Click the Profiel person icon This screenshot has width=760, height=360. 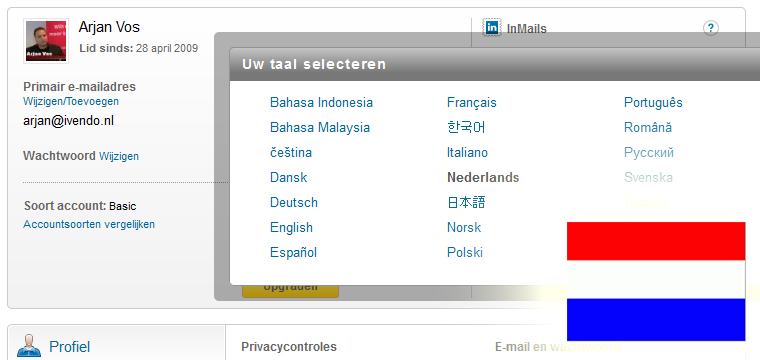click(x=29, y=345)
